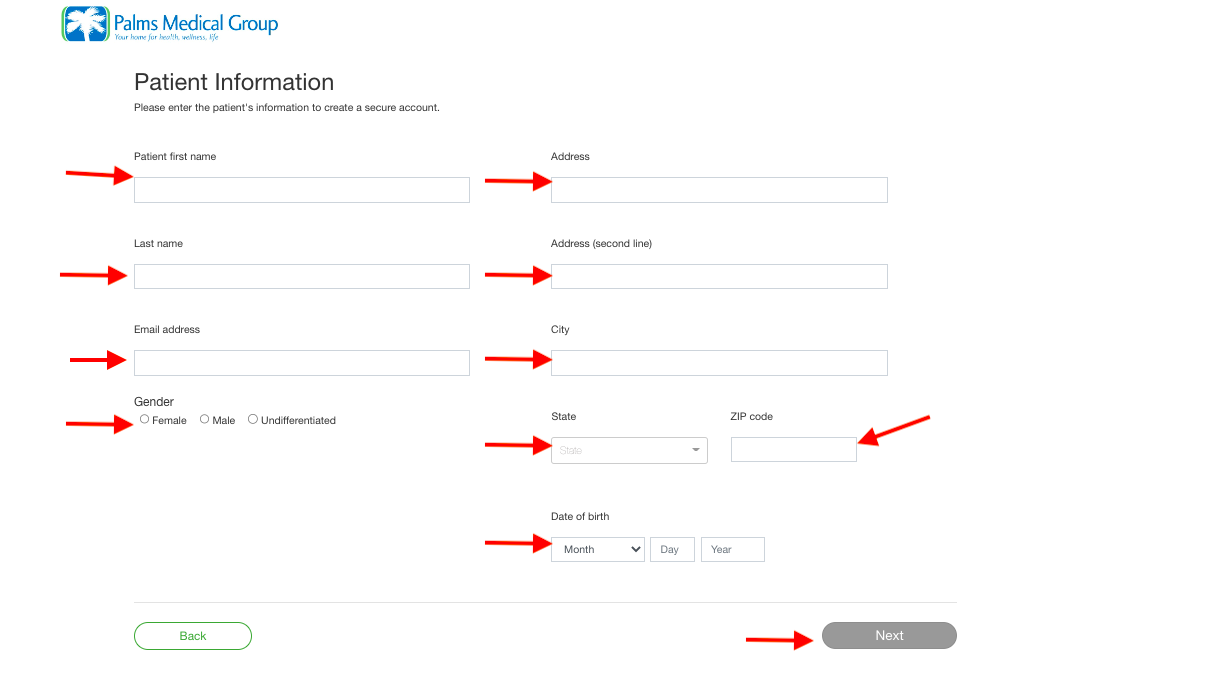Click the Next button

coord(889,636)
